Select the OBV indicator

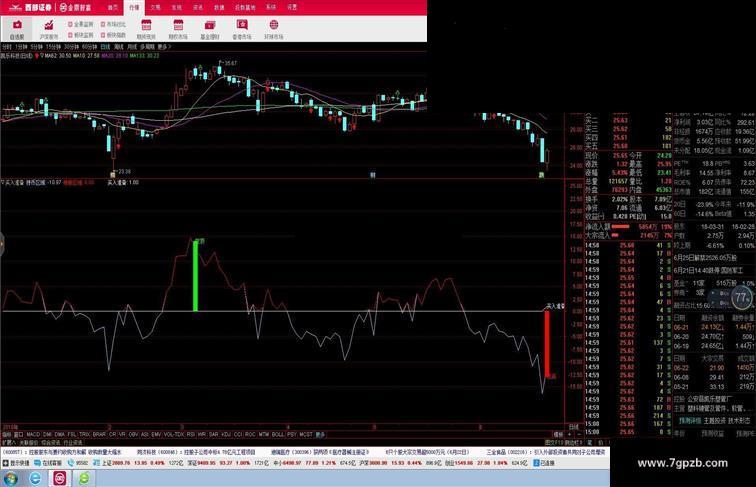(134, 434)
